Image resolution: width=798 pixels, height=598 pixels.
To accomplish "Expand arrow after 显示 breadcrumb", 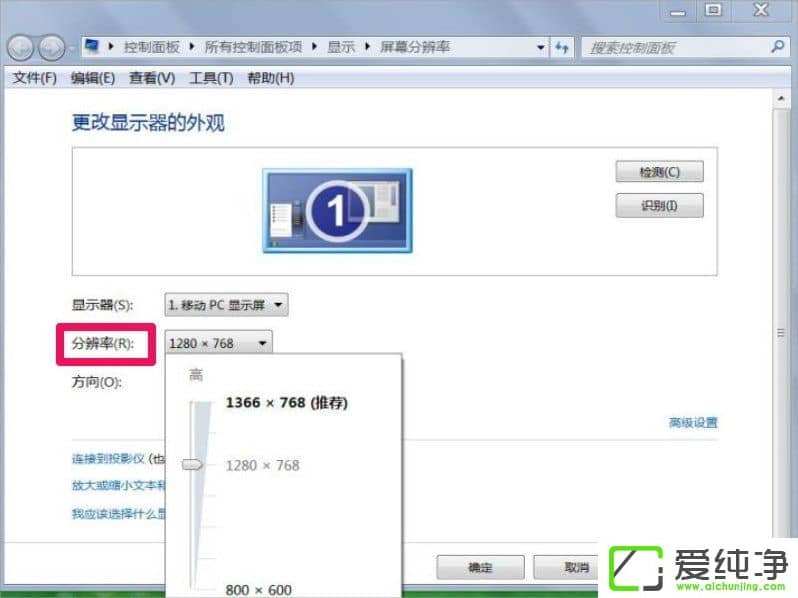I will coord(367,47).
